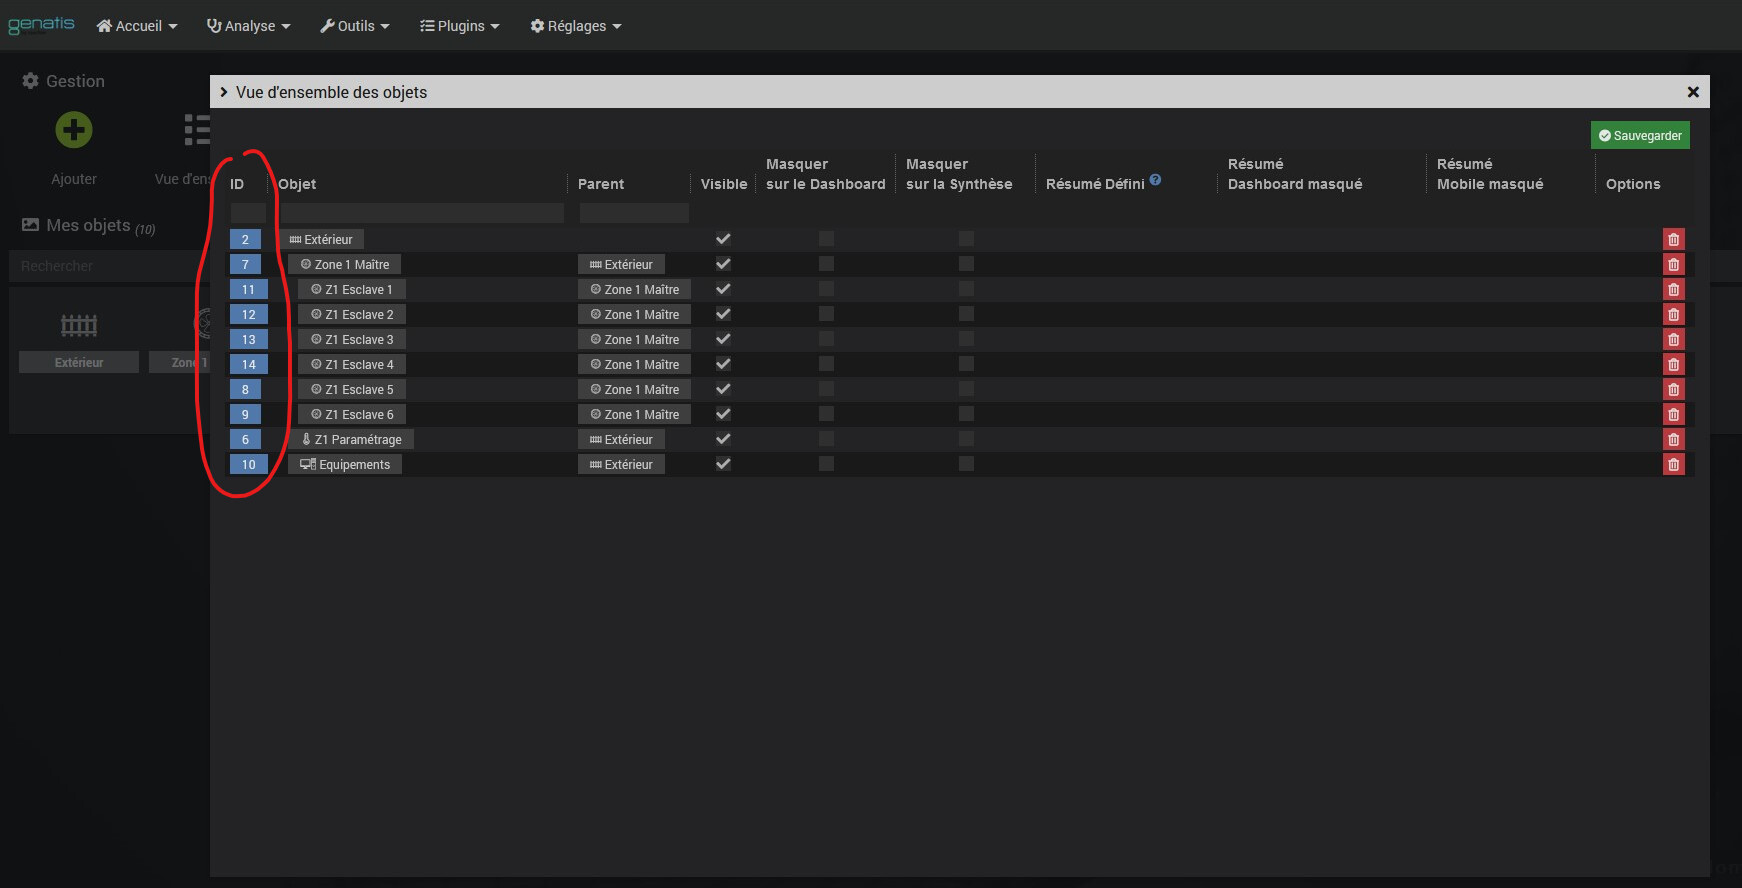
Task: Remove Equipements using its red trash icon
Action: point(1673,464)
